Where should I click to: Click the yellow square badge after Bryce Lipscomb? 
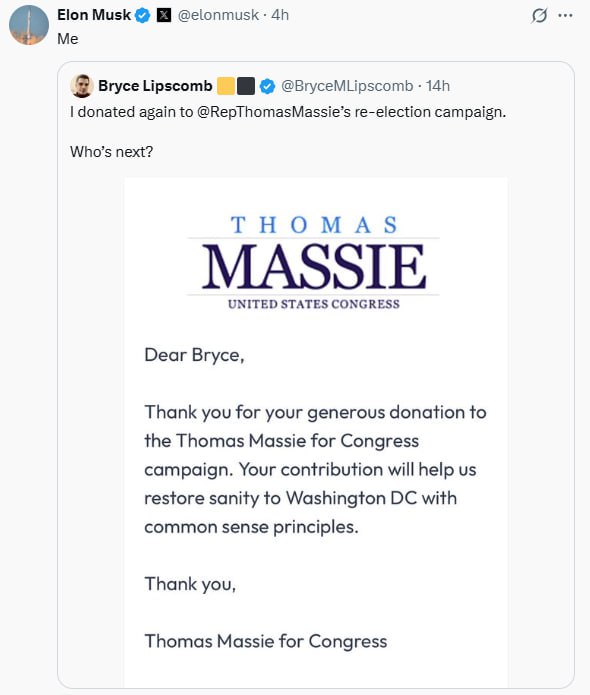click(x=226, y=86)
